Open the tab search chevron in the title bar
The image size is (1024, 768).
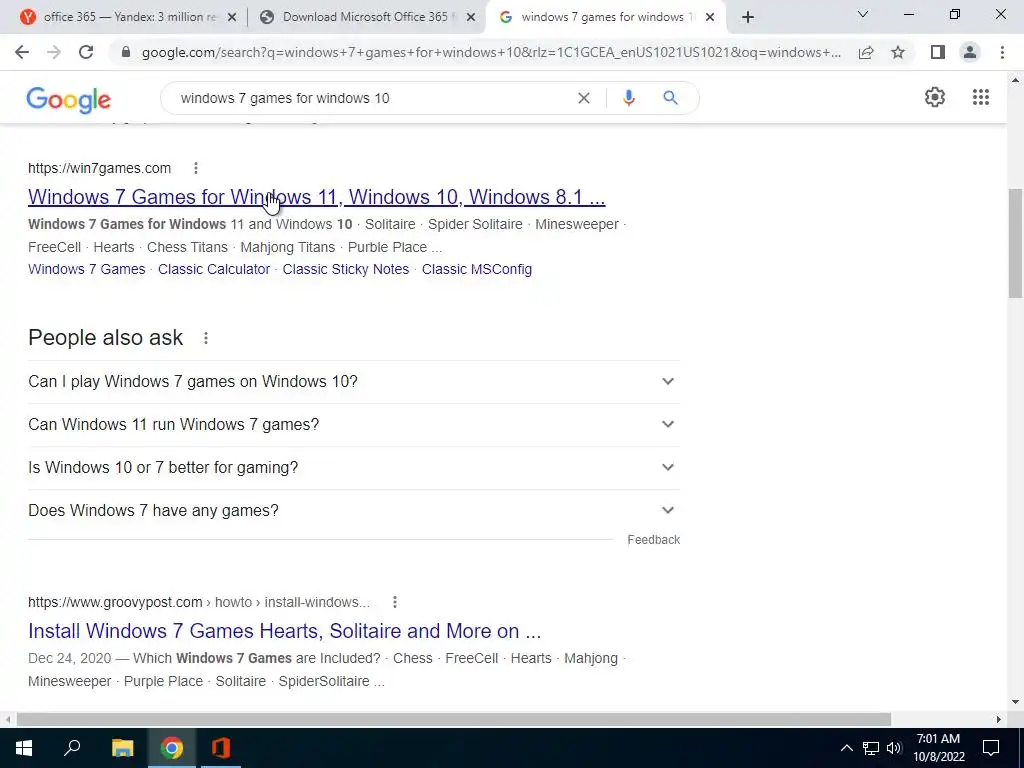pos(863,14)
